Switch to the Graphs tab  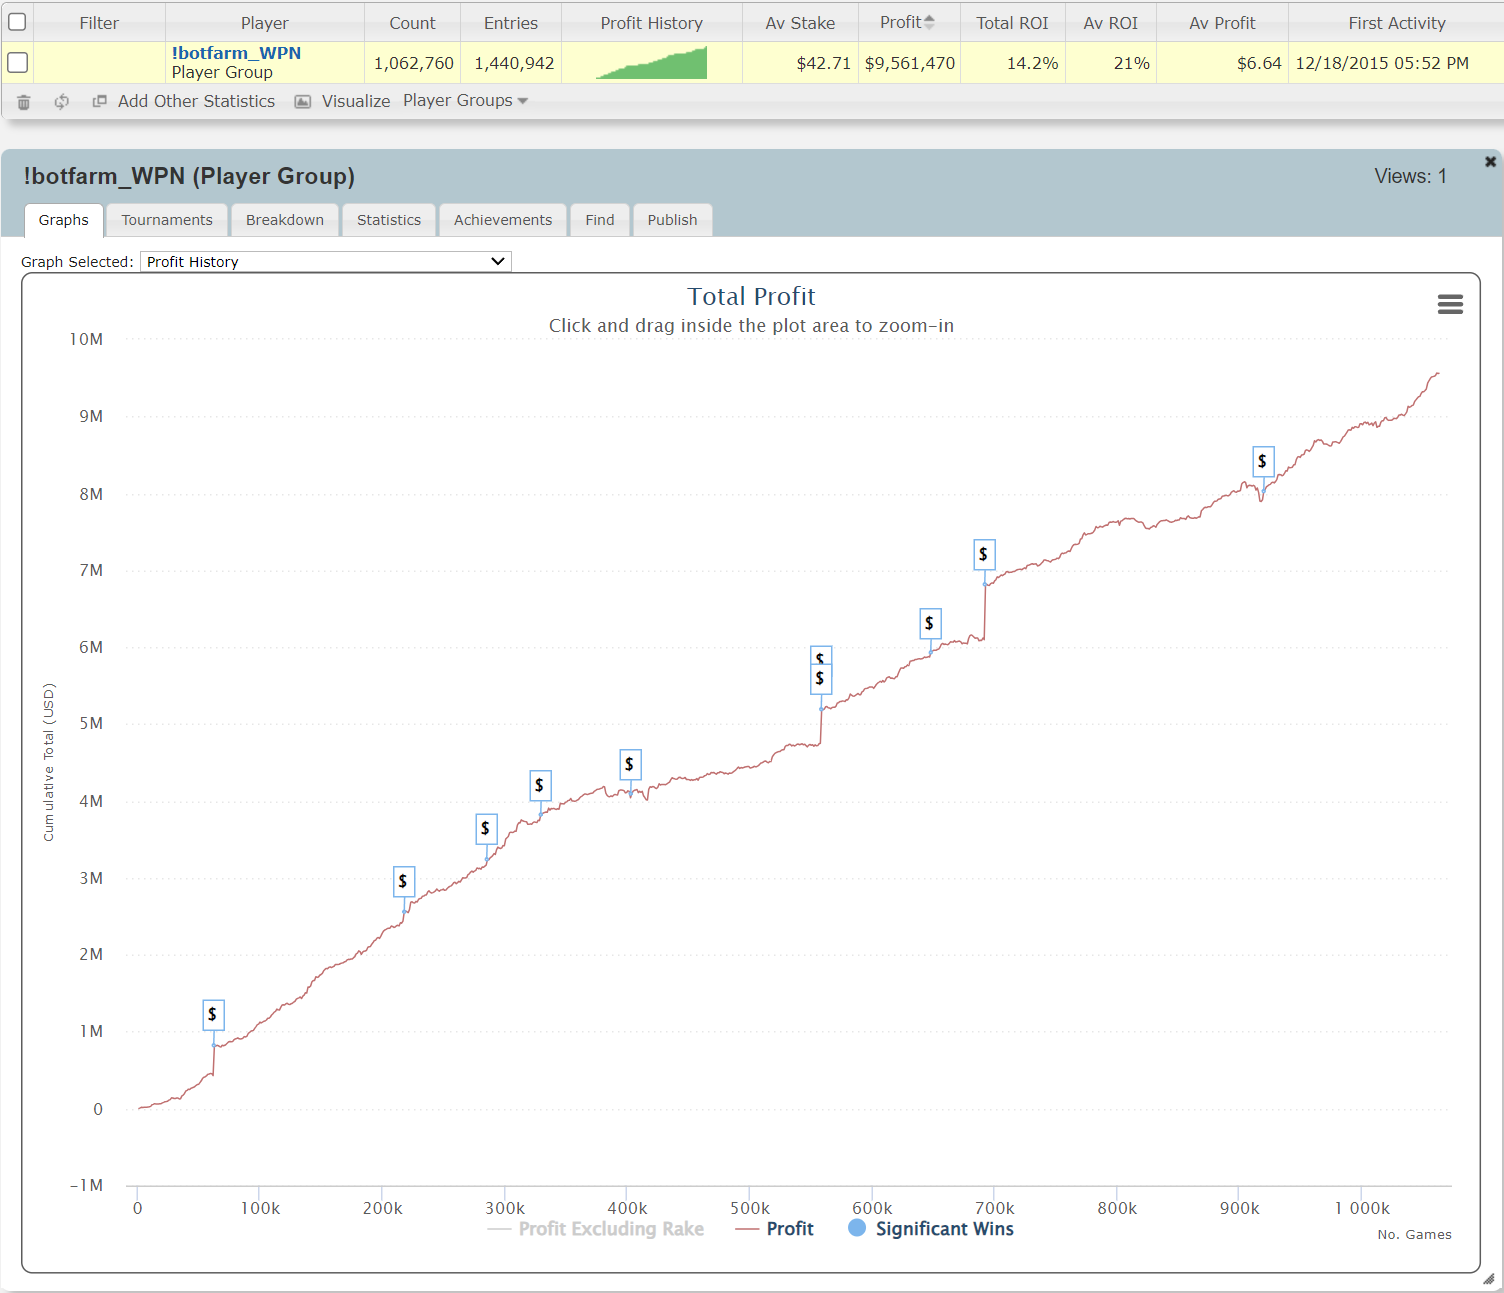click(x=64, y=220)
